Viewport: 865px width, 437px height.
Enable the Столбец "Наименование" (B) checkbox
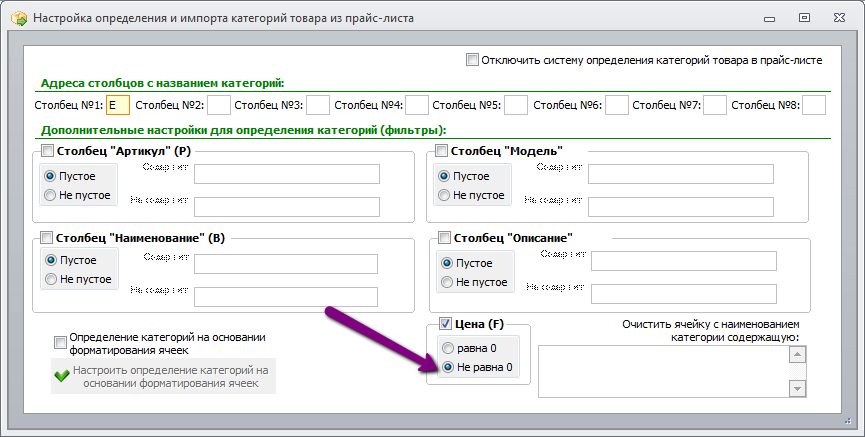46,238
